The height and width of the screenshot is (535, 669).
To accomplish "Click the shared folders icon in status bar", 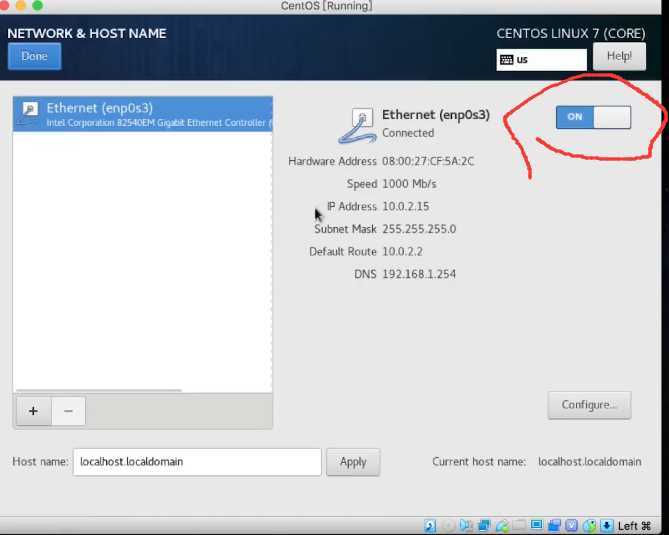I will click(519, 525).
